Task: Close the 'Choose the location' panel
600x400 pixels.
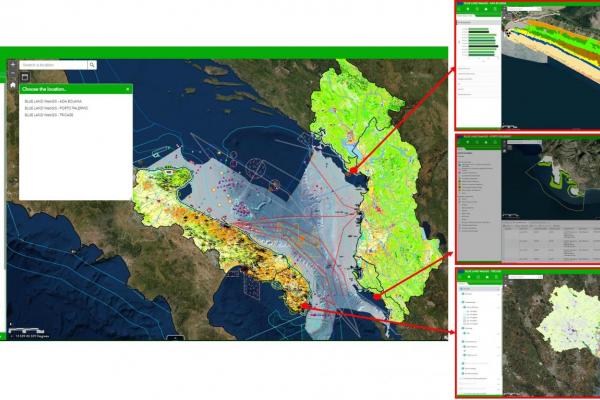Action: (x=128, y=89)
